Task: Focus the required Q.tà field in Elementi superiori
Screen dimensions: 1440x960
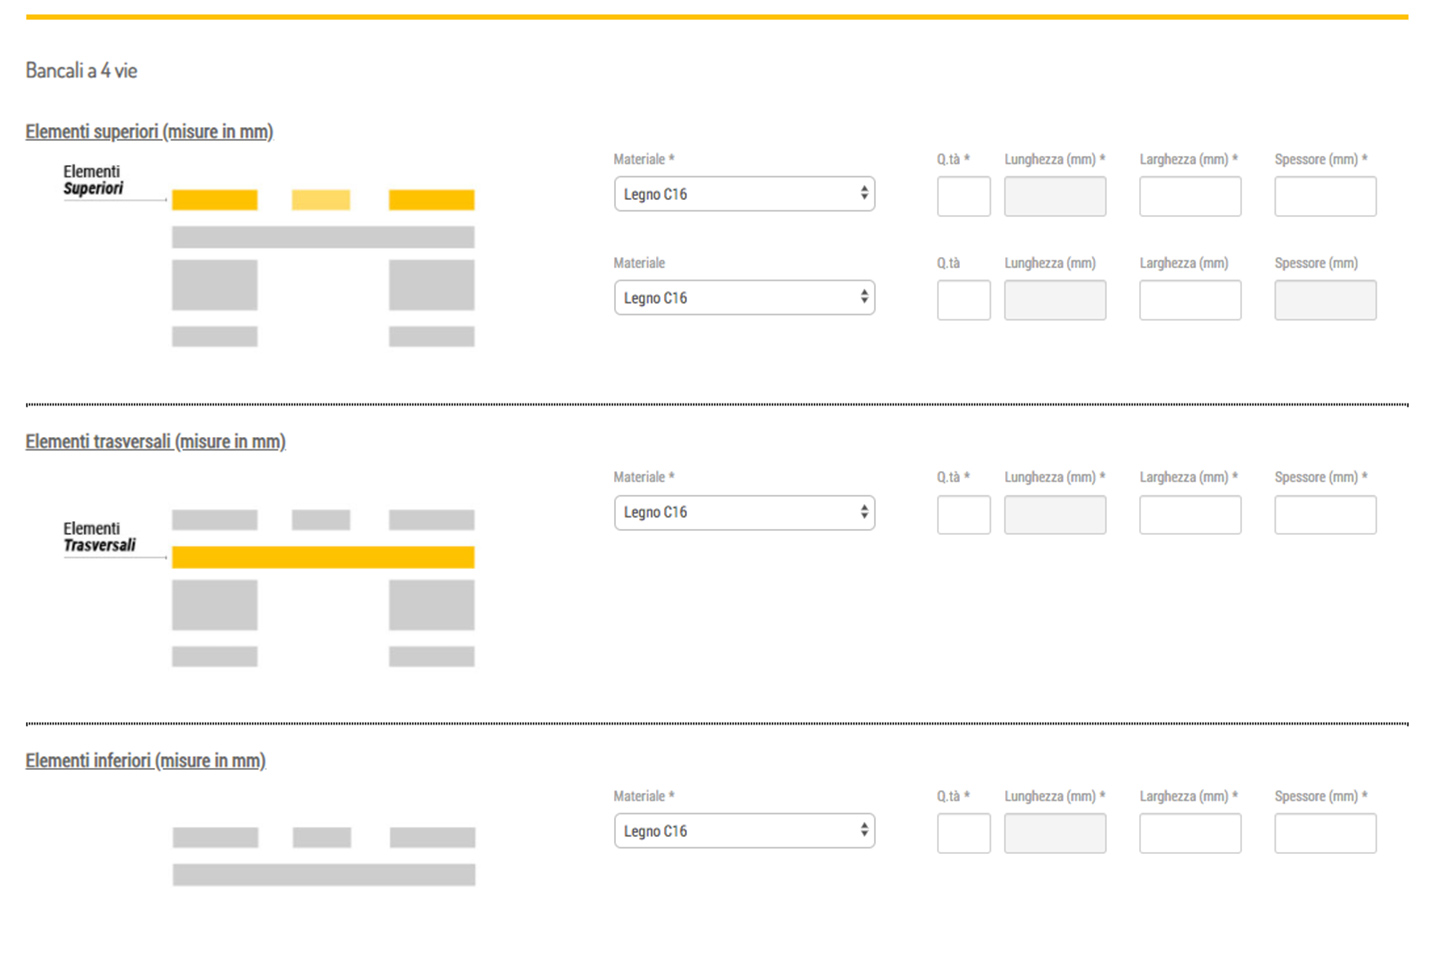Action: 963,196
